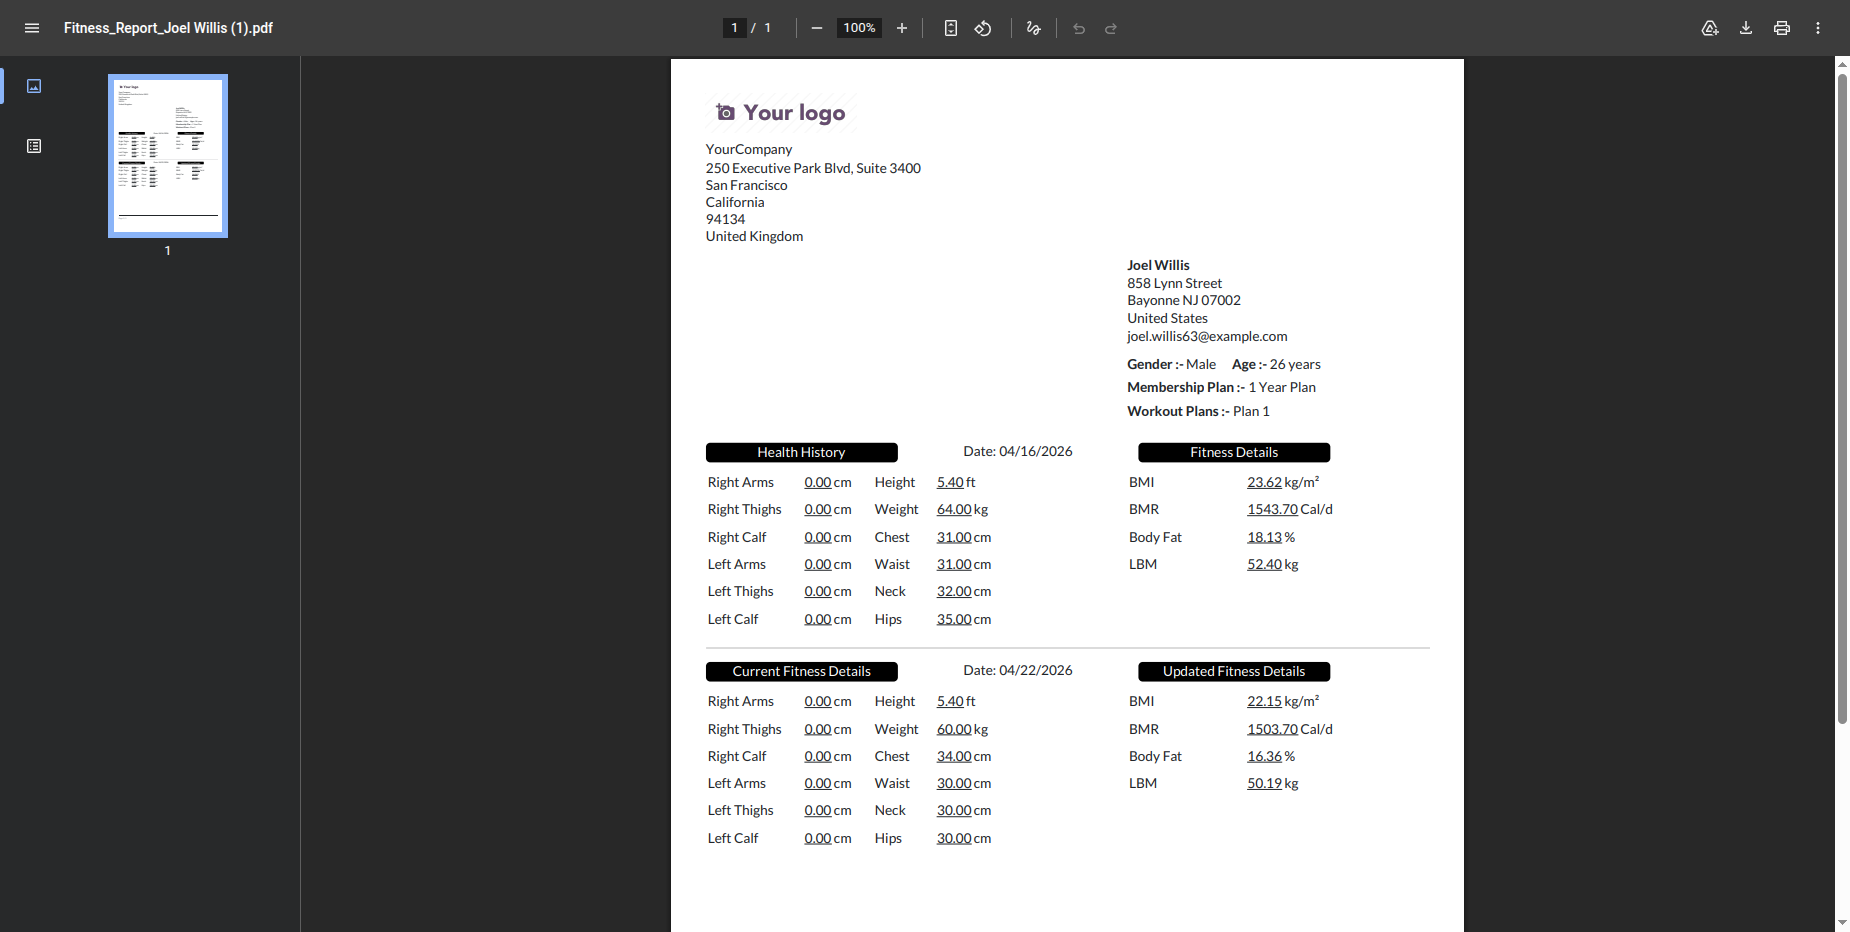
Task: Edit the 100% zoom level field
Action: pos(859,28)
